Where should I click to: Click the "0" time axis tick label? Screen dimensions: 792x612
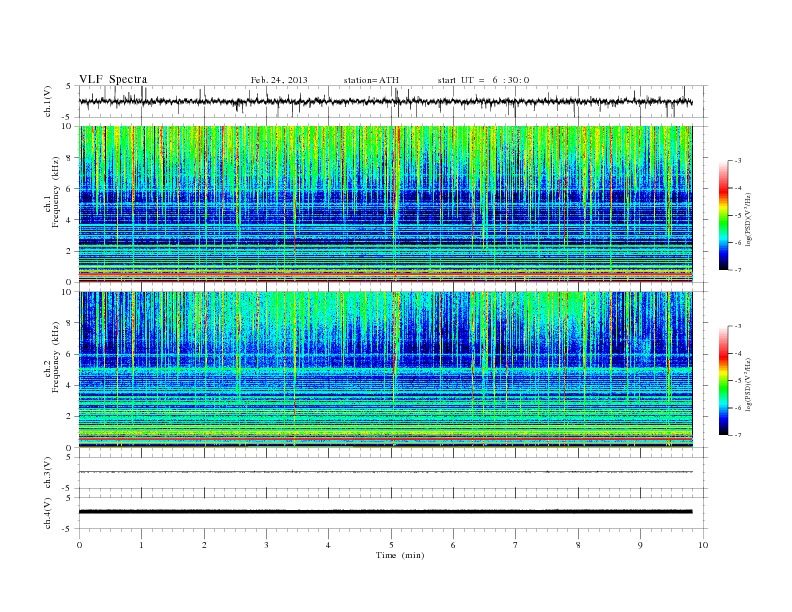pos(79,545)
